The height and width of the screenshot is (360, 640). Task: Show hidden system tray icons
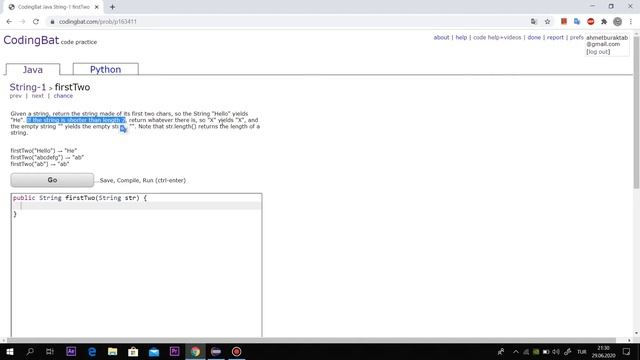[516, 352]
